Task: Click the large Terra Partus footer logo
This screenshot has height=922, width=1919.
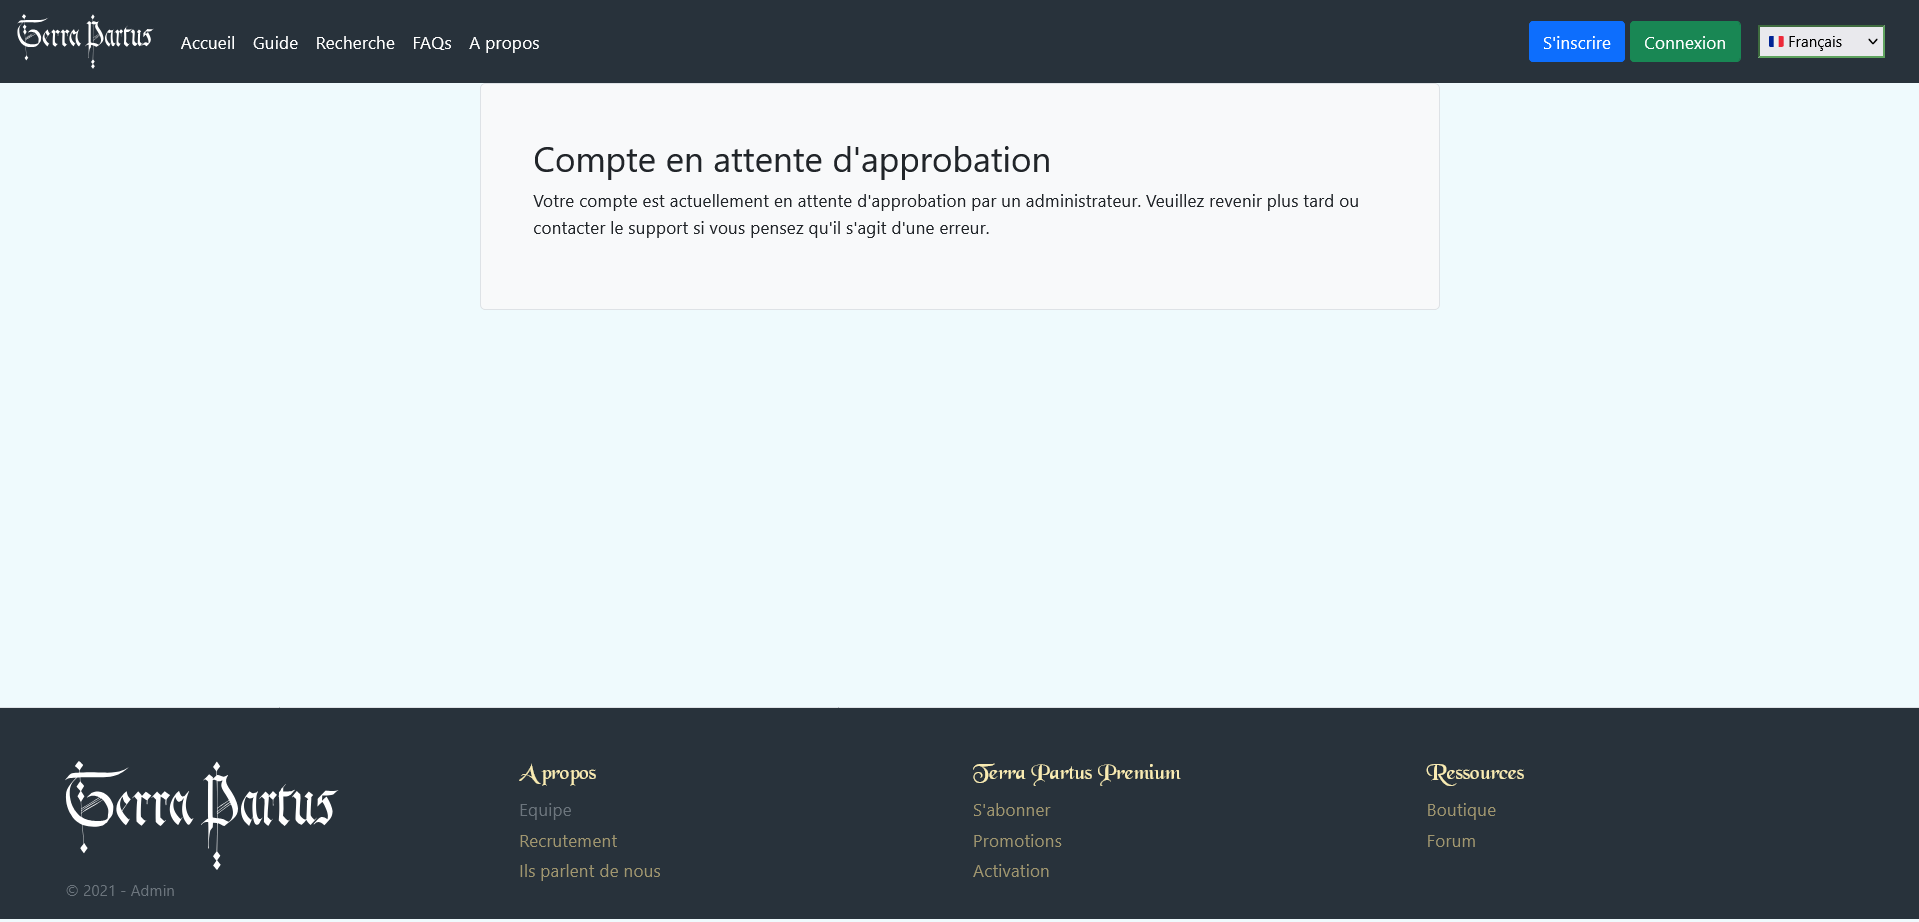Action: (x=201, y=813)
